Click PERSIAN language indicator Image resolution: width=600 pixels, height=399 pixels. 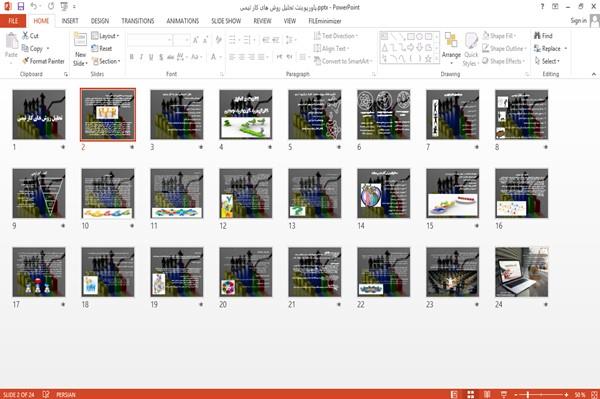(x=66, y=394)
